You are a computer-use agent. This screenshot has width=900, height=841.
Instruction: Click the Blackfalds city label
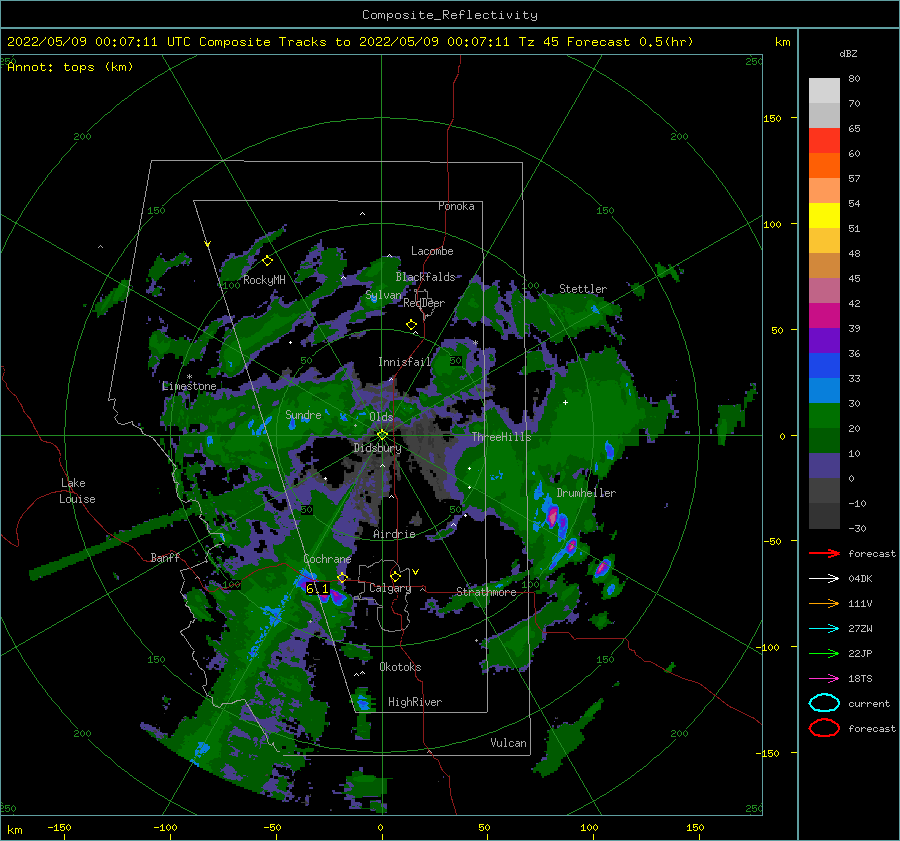coord(425,277)
